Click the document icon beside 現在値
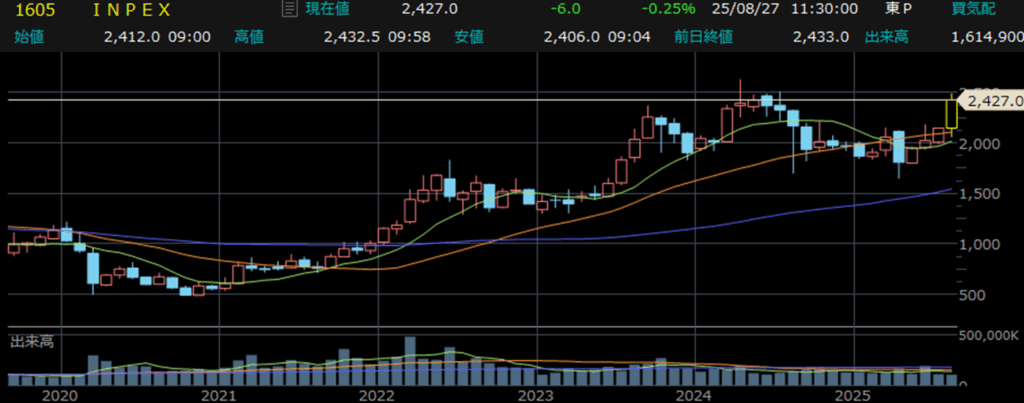Viewport: 1024px width, 403px height. pos(289,10)
